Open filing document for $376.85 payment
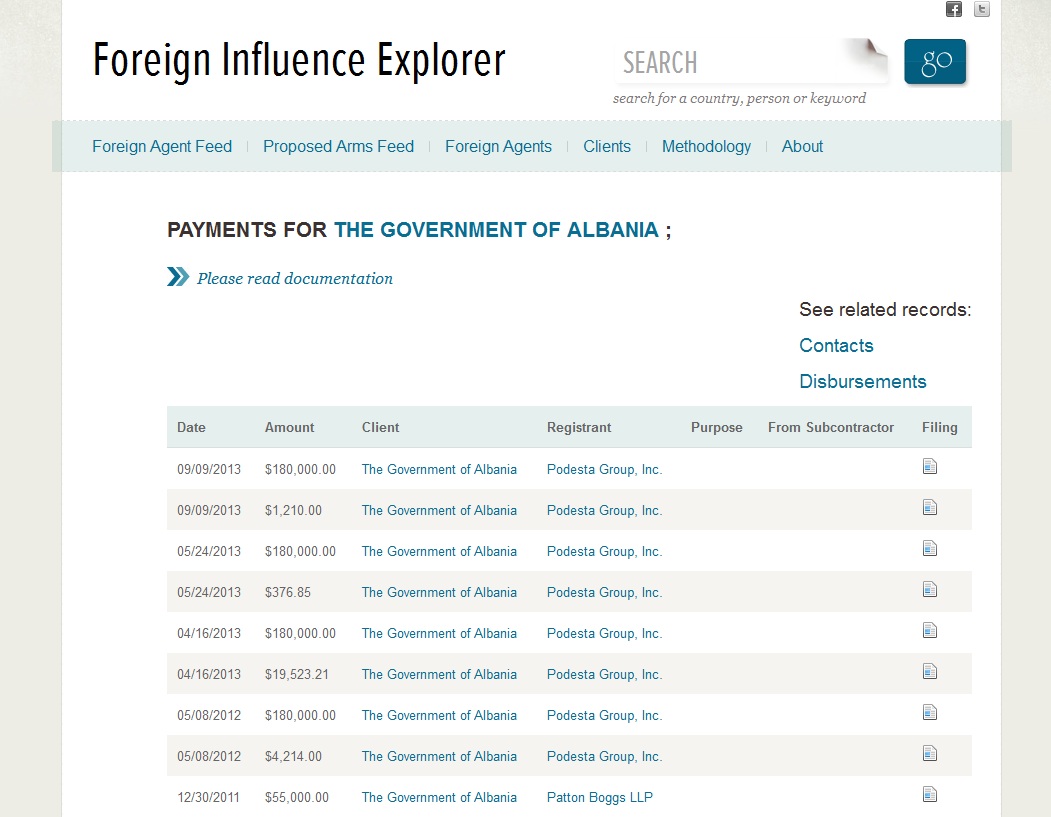 [x=930, y=590]
